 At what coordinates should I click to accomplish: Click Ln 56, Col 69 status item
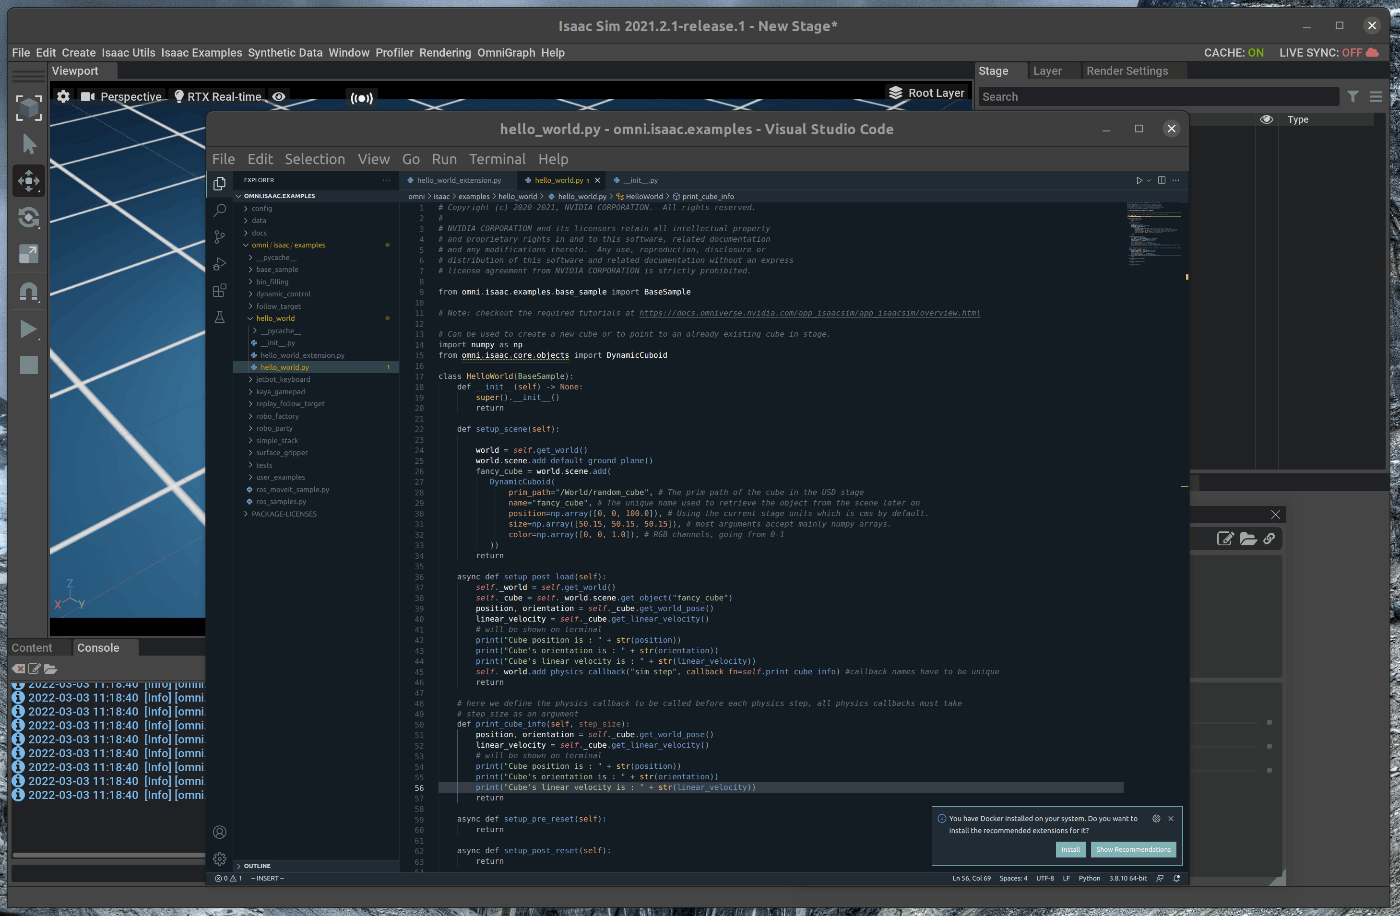click(971, 878)
